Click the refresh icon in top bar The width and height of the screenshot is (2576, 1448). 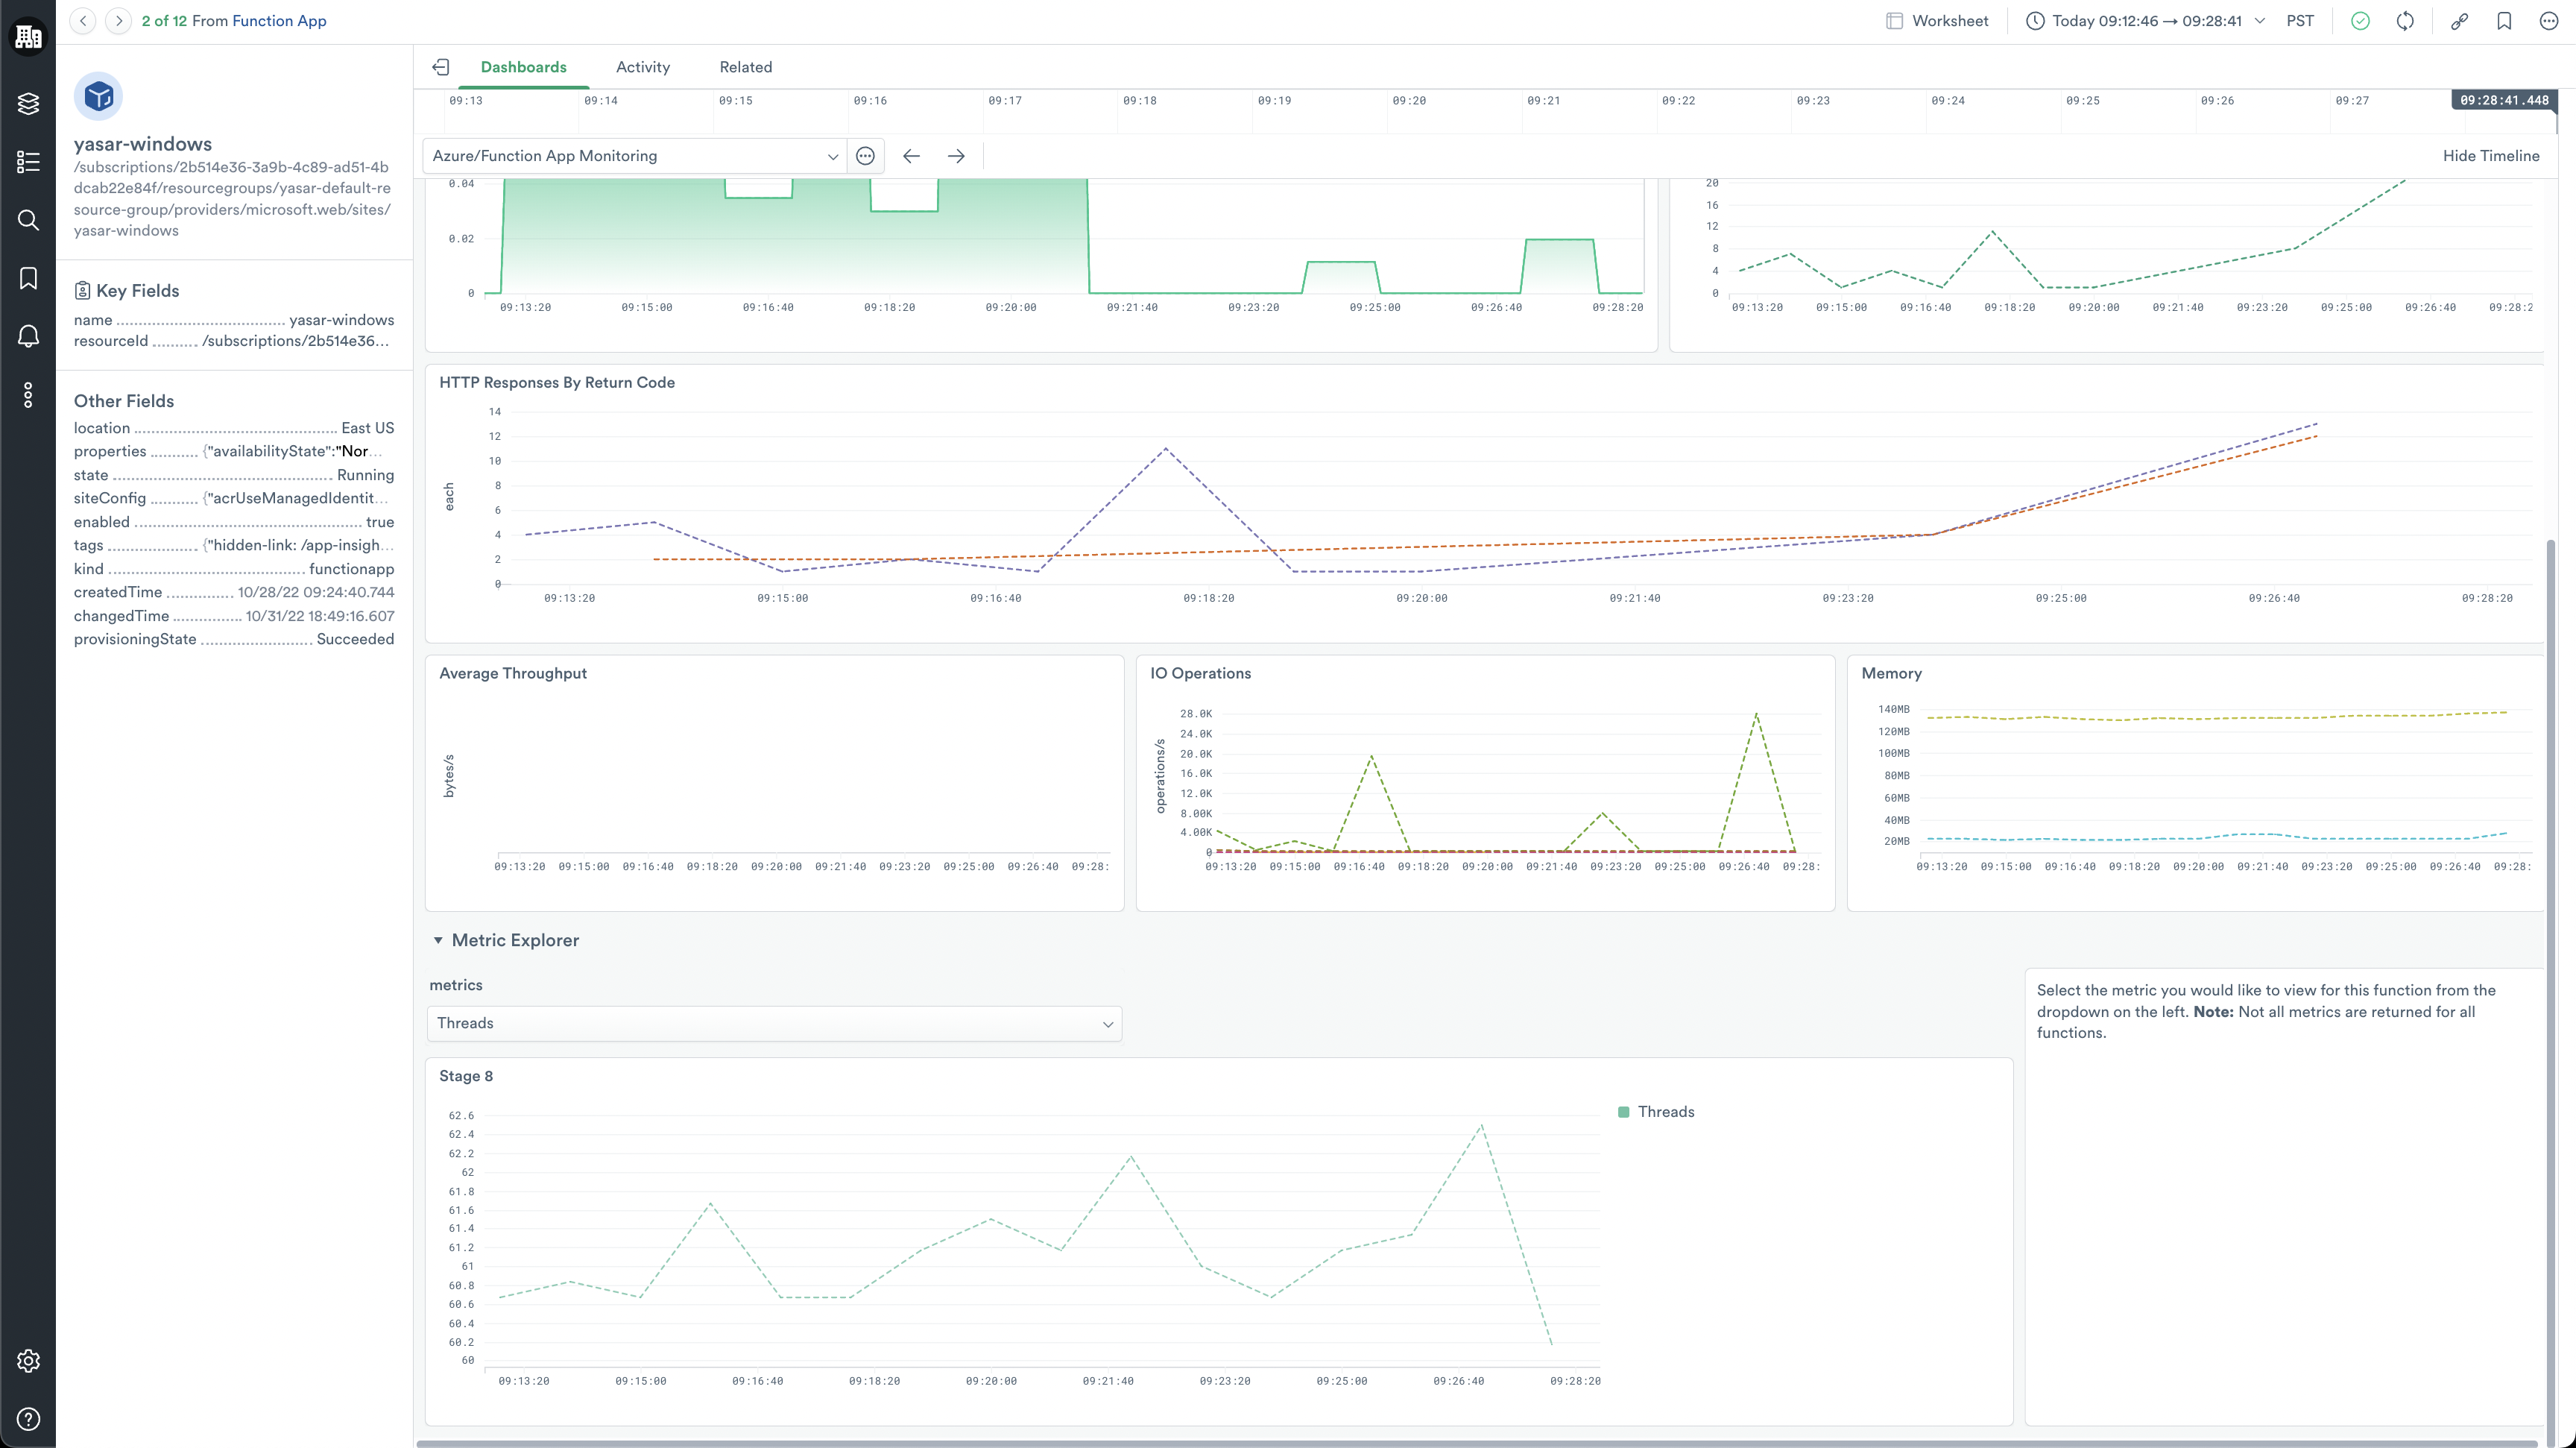[x=2405, y=21]
